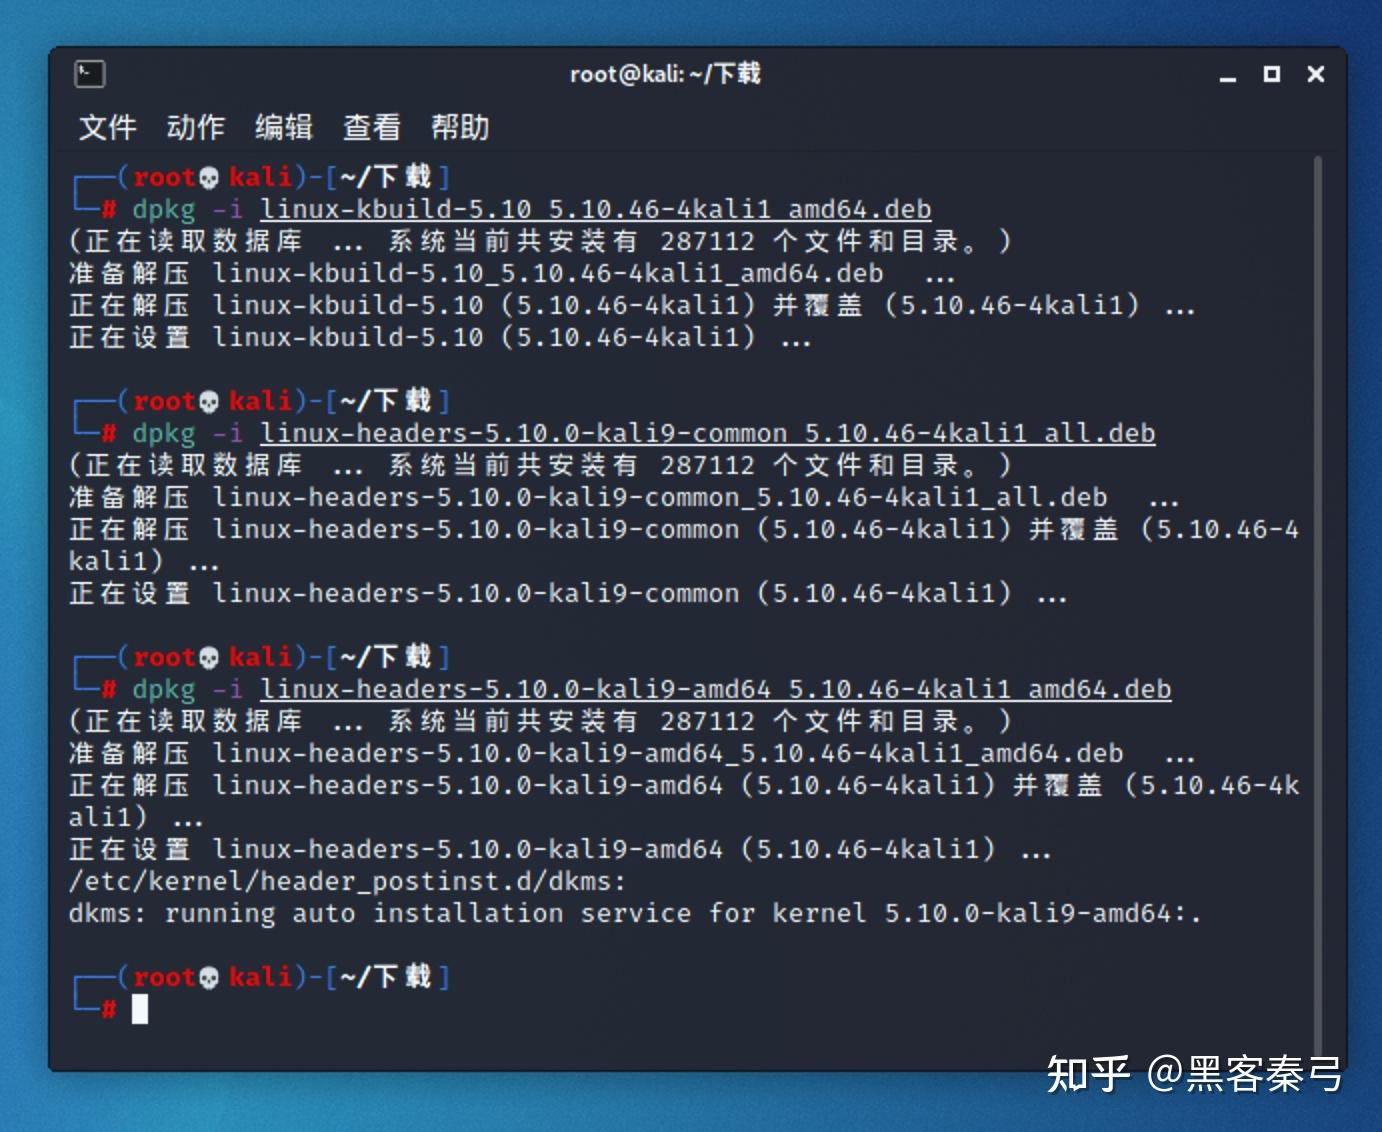
Task: Click the skull icon in the third root prompt
Action: pos(208,656)
